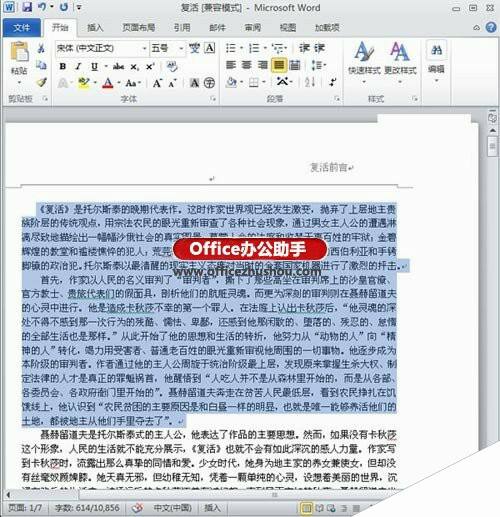Open the 文件 file tab
The width and height of the screenshot is (500, 517).
[22, 27]
